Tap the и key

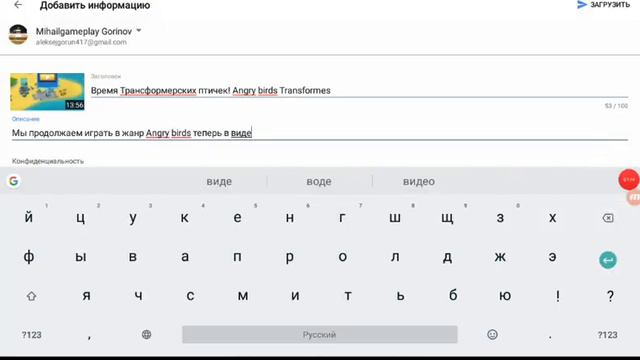point(295,296)
